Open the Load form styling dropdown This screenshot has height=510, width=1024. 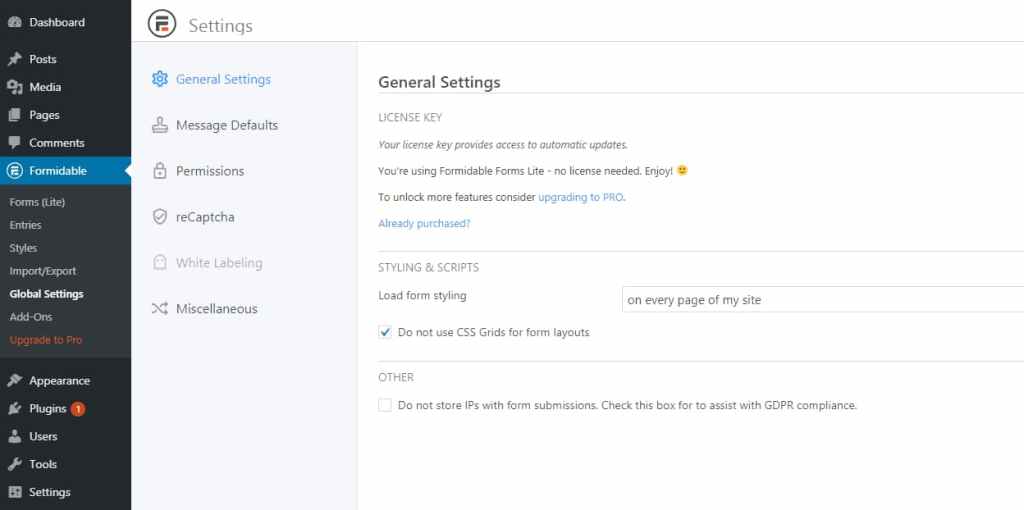(x=822, y=299)
